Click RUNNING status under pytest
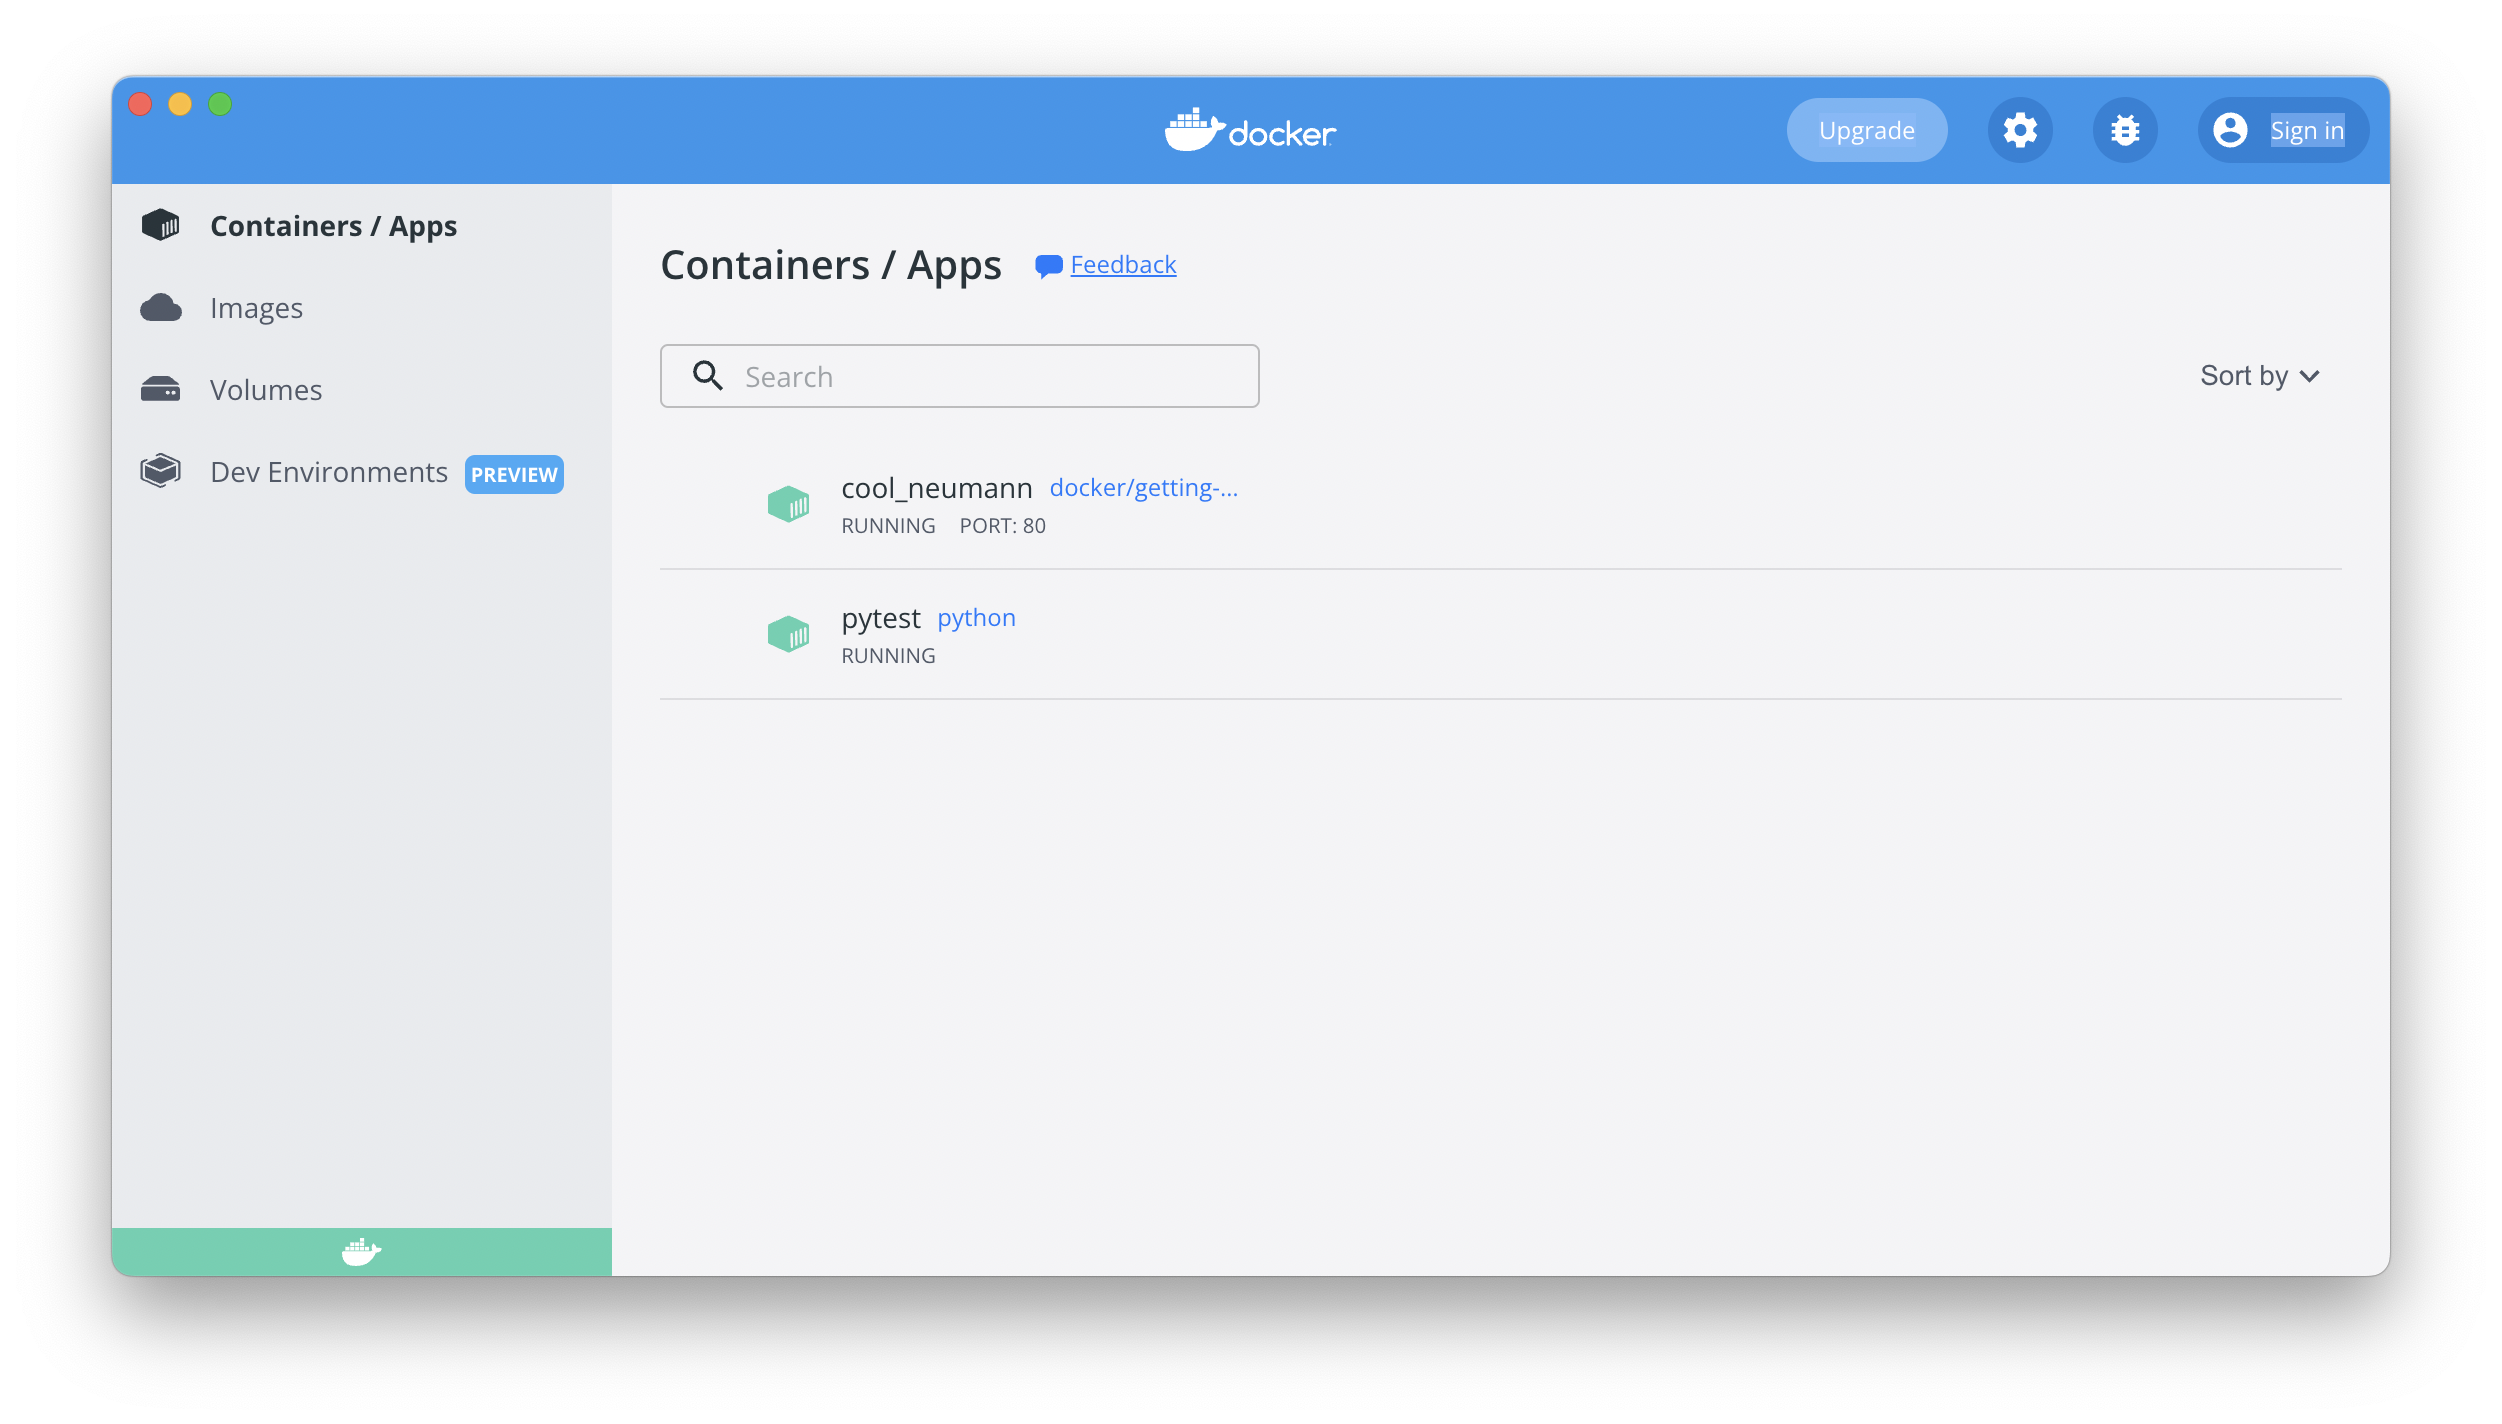 tap(889, 656)
